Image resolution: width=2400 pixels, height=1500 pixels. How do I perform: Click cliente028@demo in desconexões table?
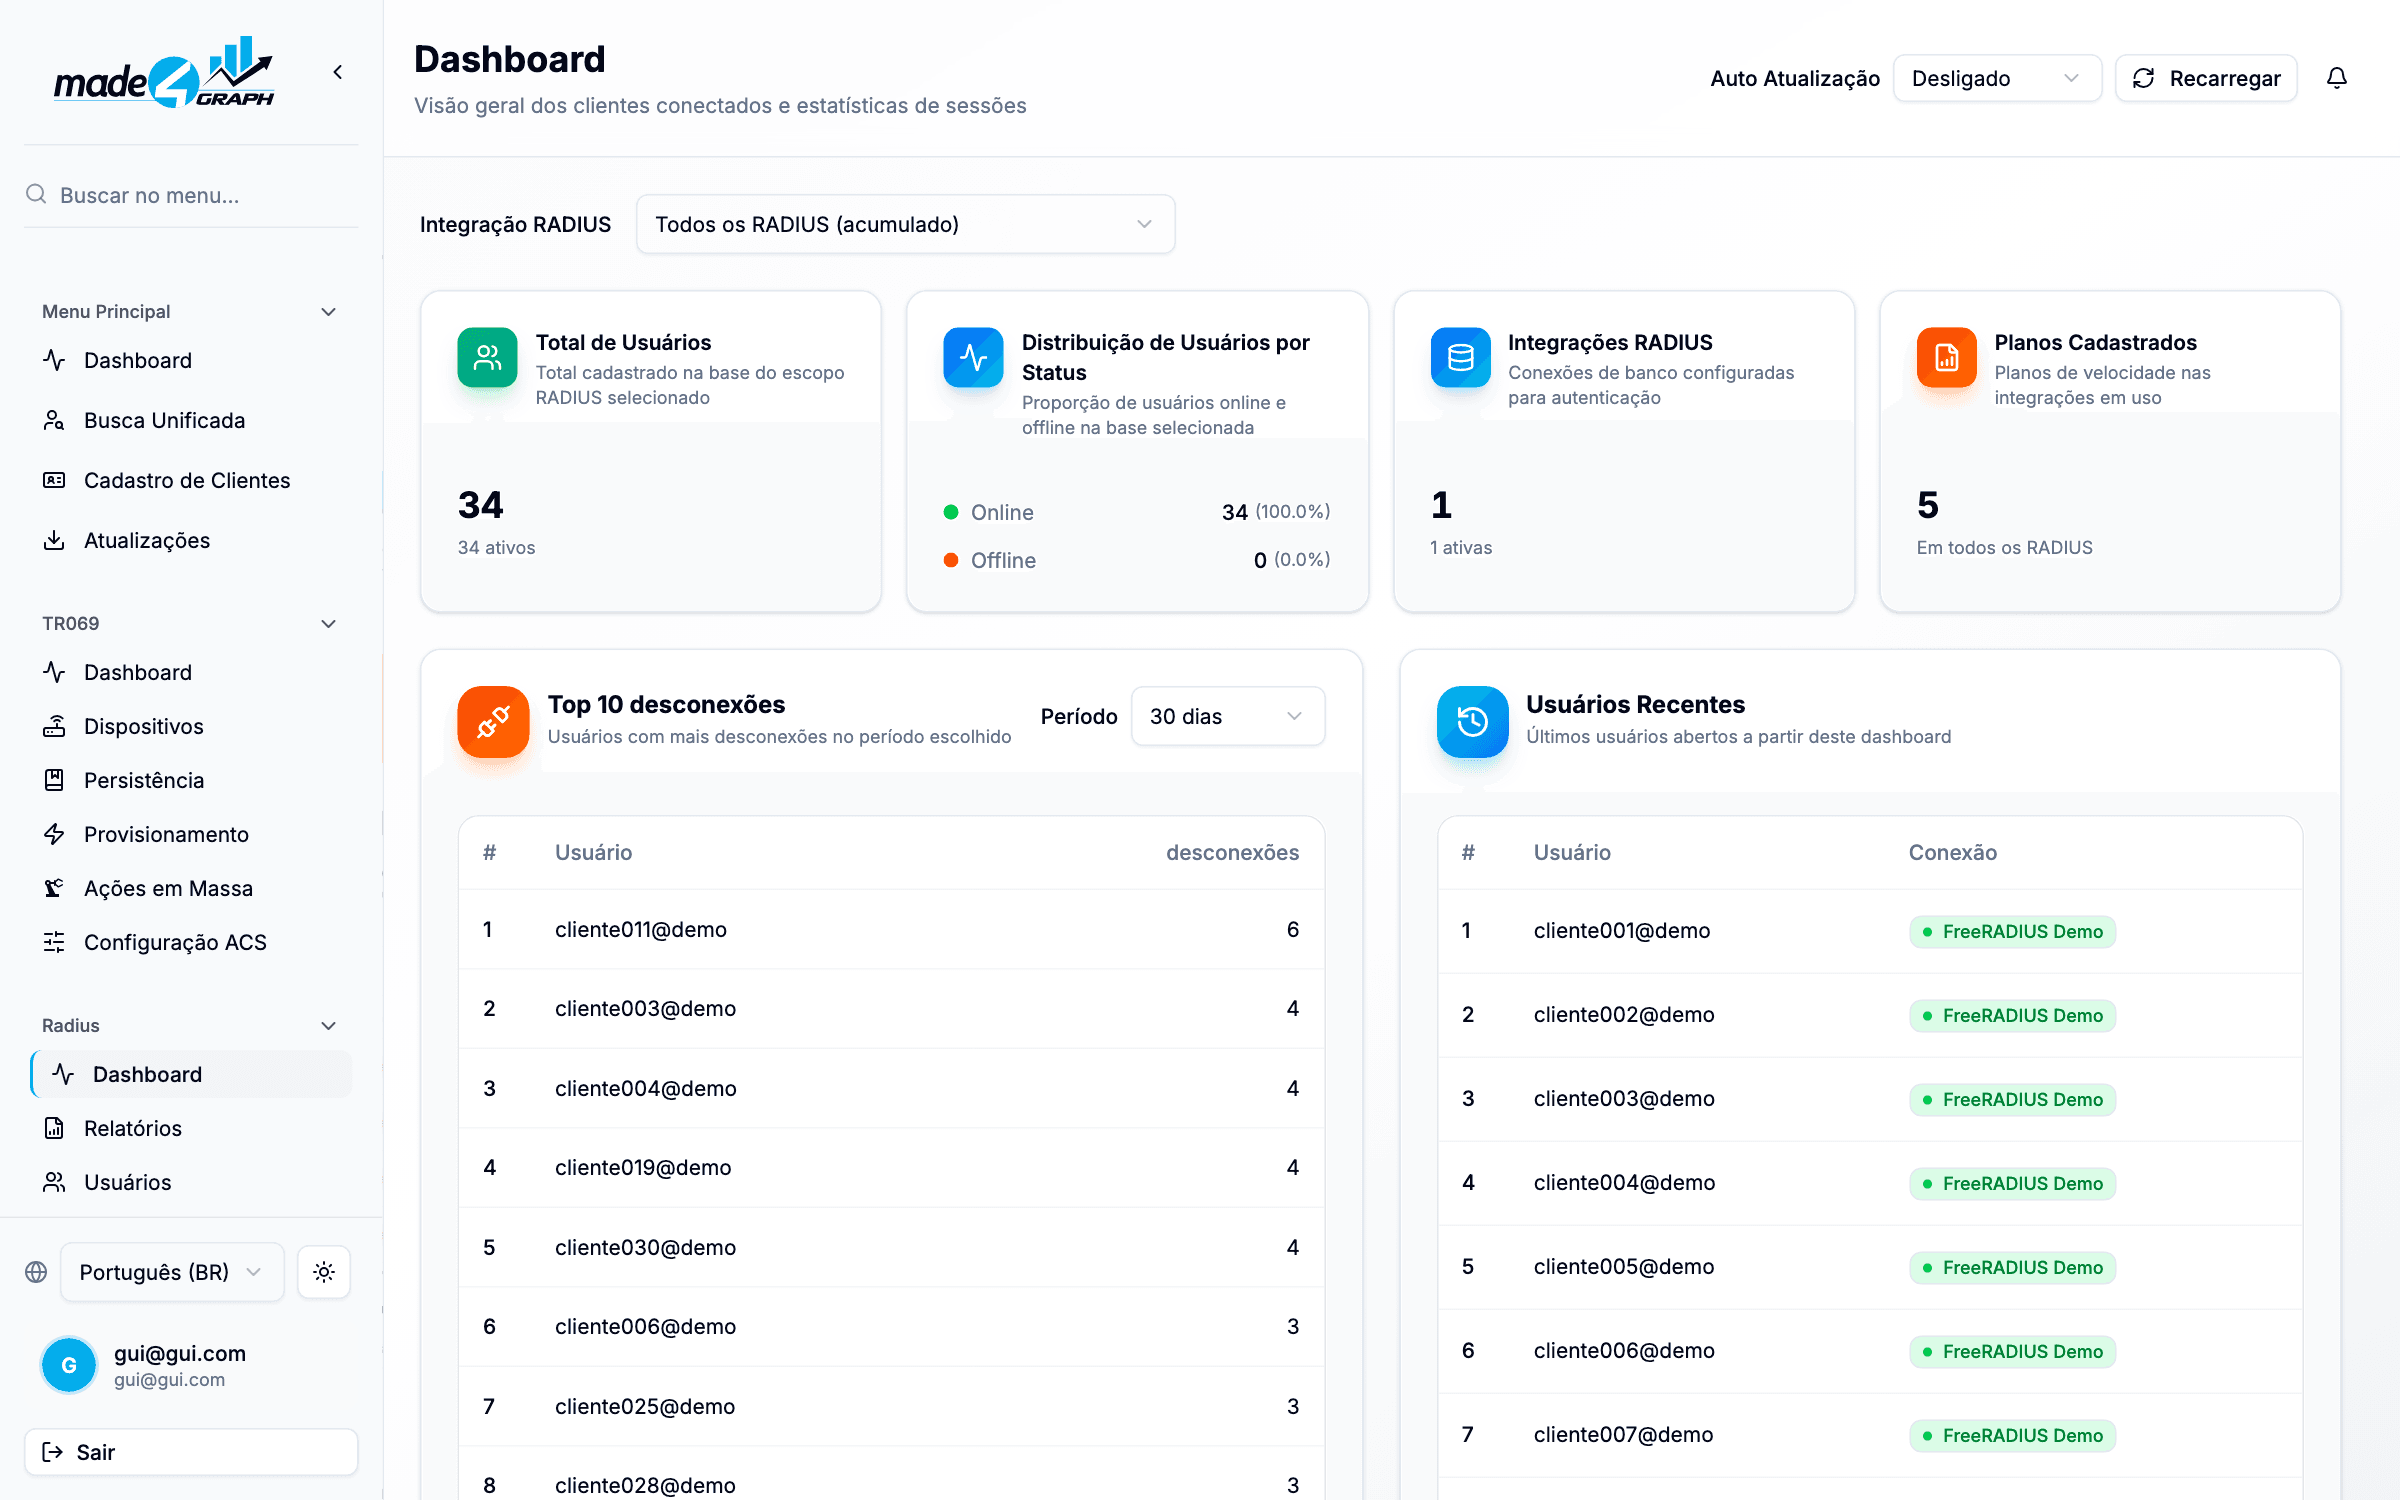pyautogui.click(x=645, y=1485)
